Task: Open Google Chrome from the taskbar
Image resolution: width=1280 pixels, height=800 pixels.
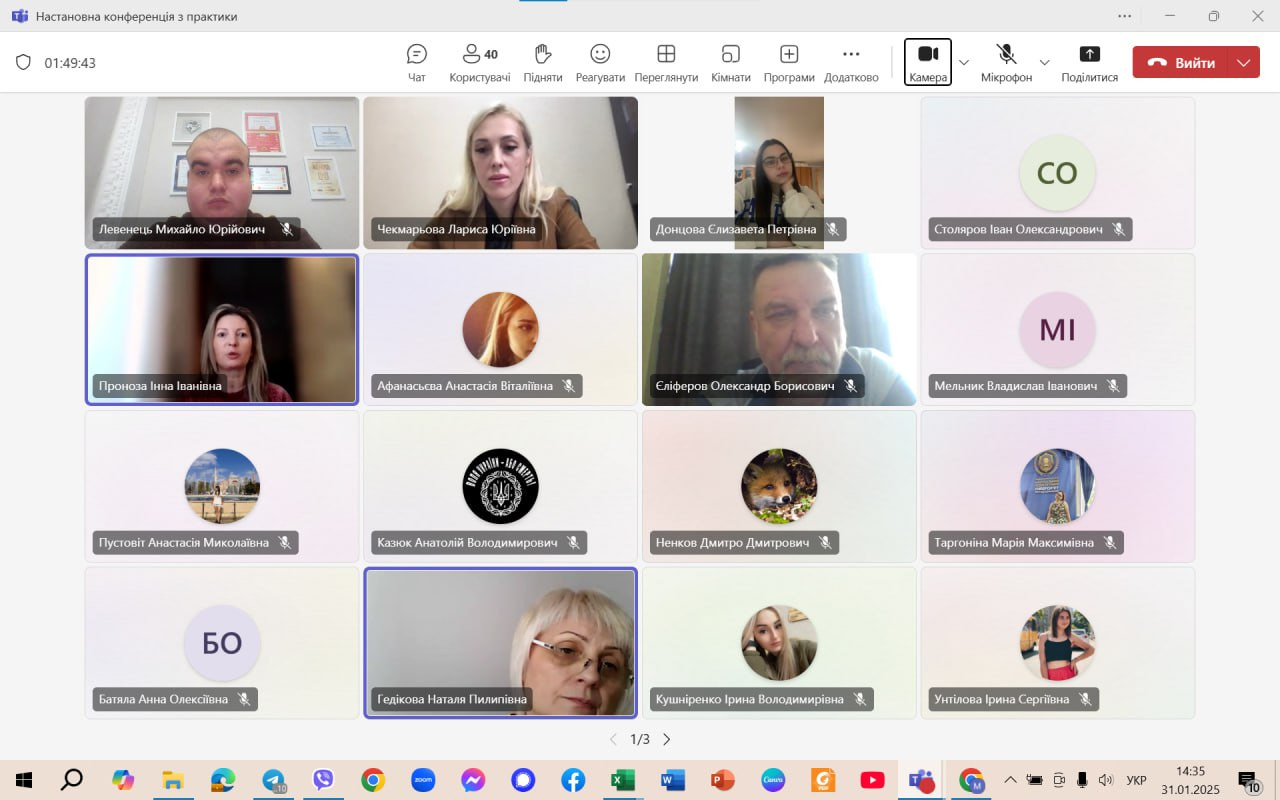Action: pyautogui.click(x=373, y=780)
